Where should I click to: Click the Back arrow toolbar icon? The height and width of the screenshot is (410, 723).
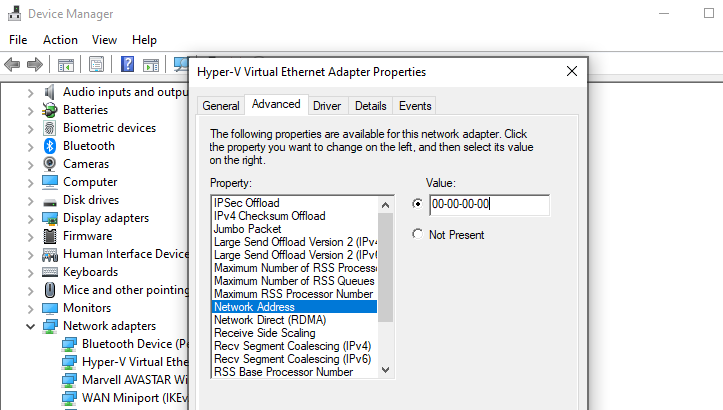coord(12,64)
